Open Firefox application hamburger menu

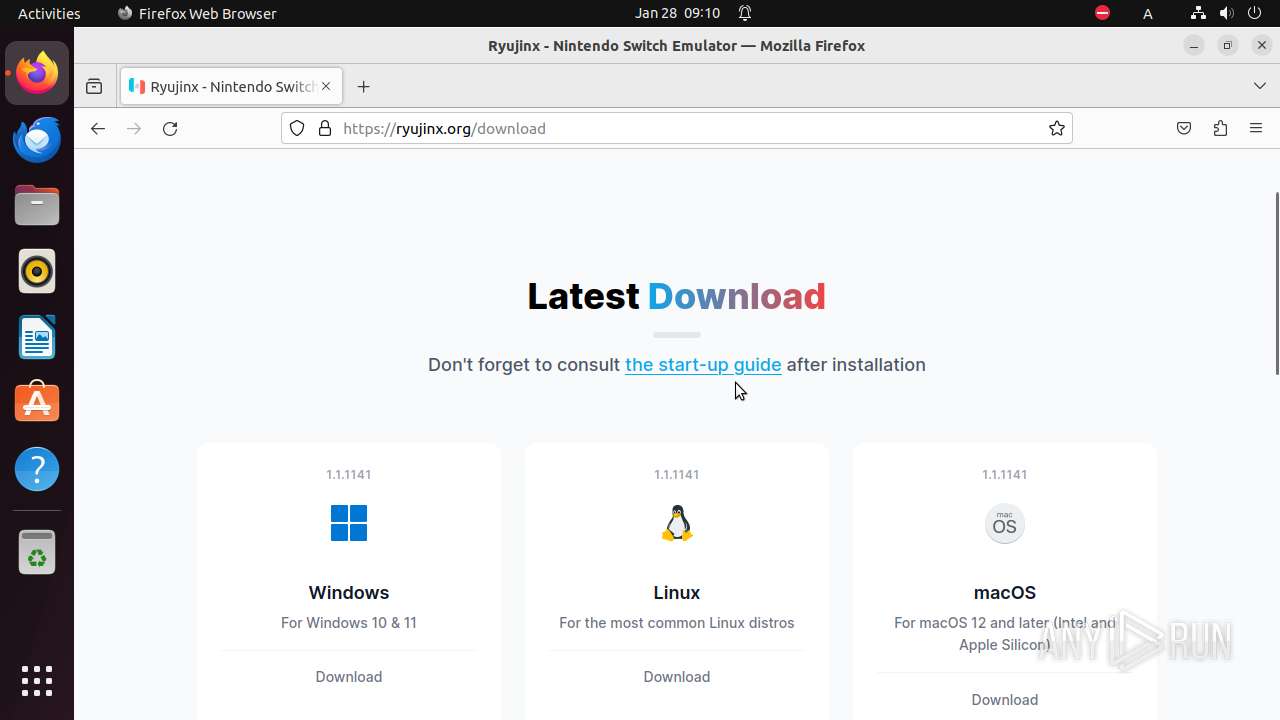pos(1256,128)
